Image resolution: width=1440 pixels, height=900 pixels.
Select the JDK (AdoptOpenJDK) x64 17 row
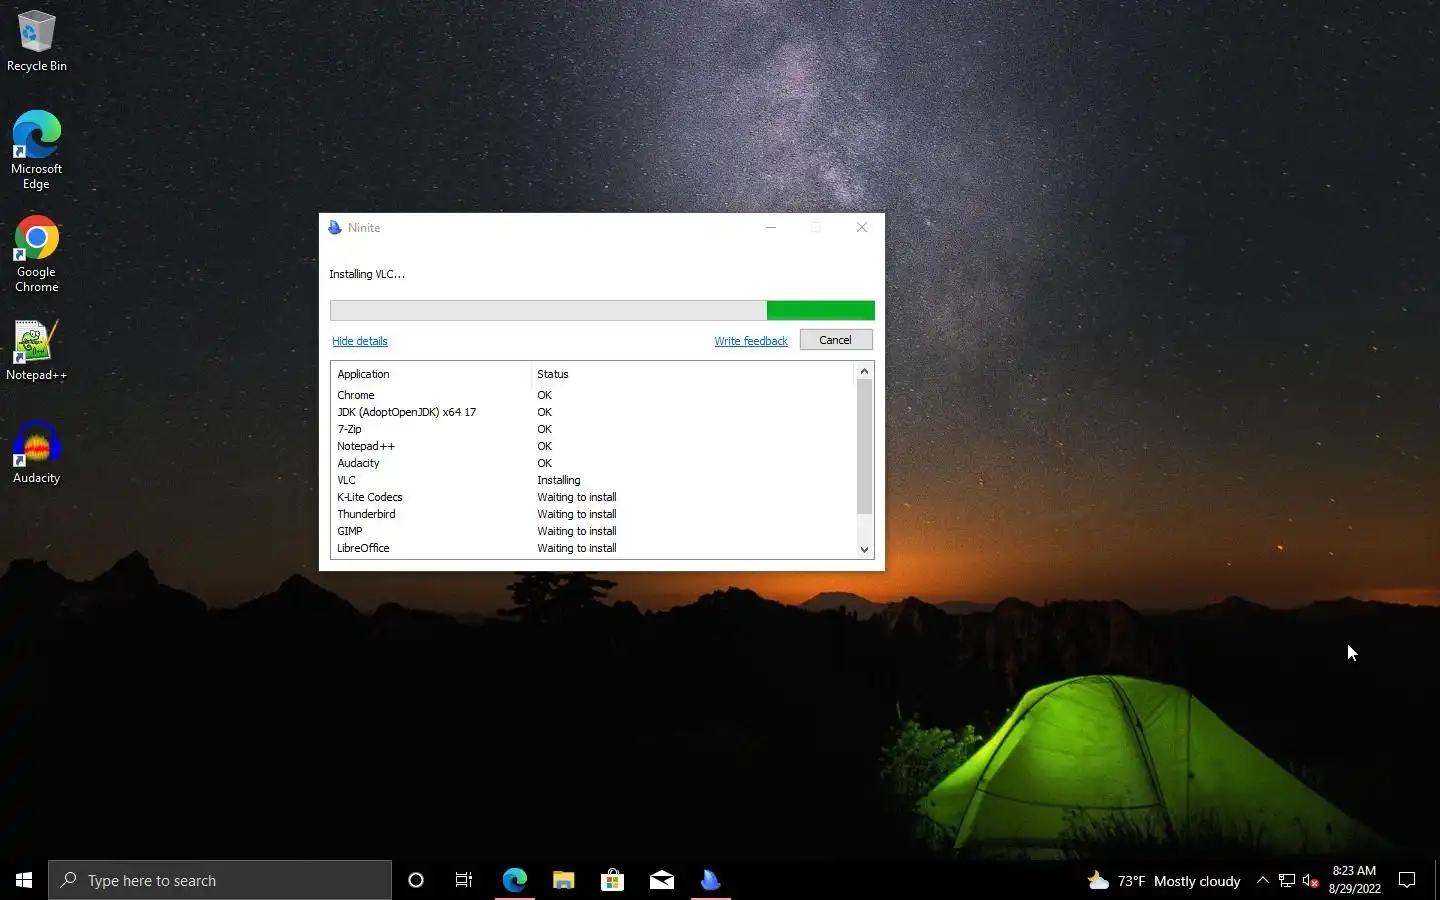[594, 412]
